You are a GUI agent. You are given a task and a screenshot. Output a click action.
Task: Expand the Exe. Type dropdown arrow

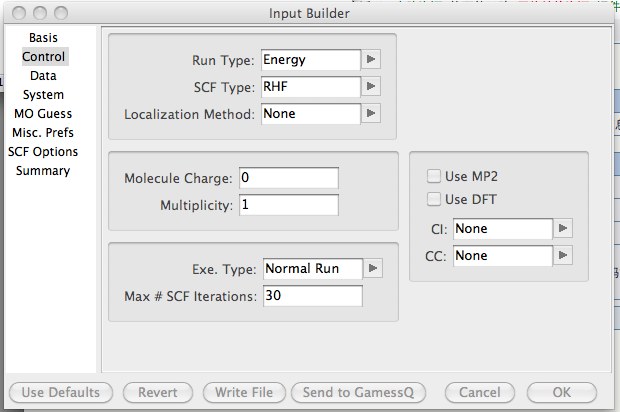pyautogui.click(x=372, y=268)
